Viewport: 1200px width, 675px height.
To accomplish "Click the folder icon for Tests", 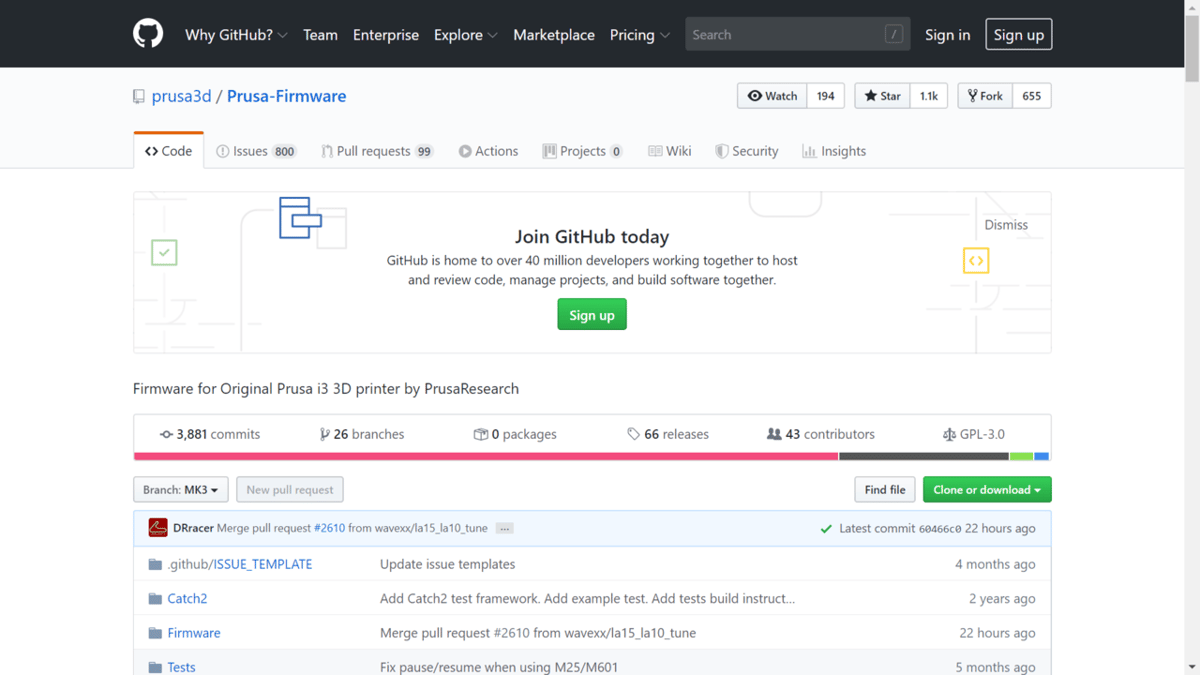I will (x=155, y=667).
